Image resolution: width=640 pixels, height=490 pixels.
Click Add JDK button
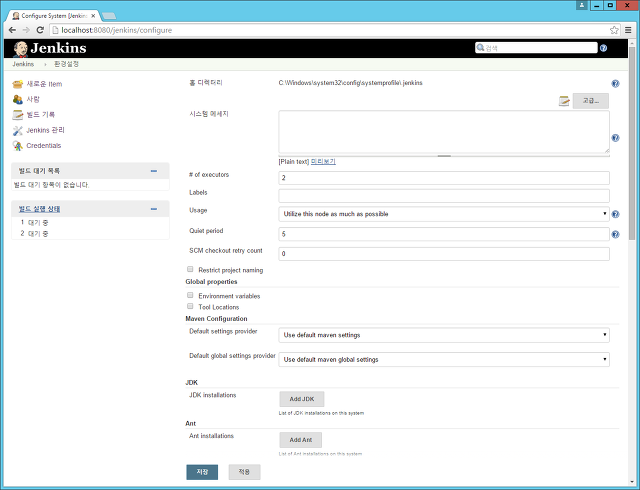pos(302,399)
